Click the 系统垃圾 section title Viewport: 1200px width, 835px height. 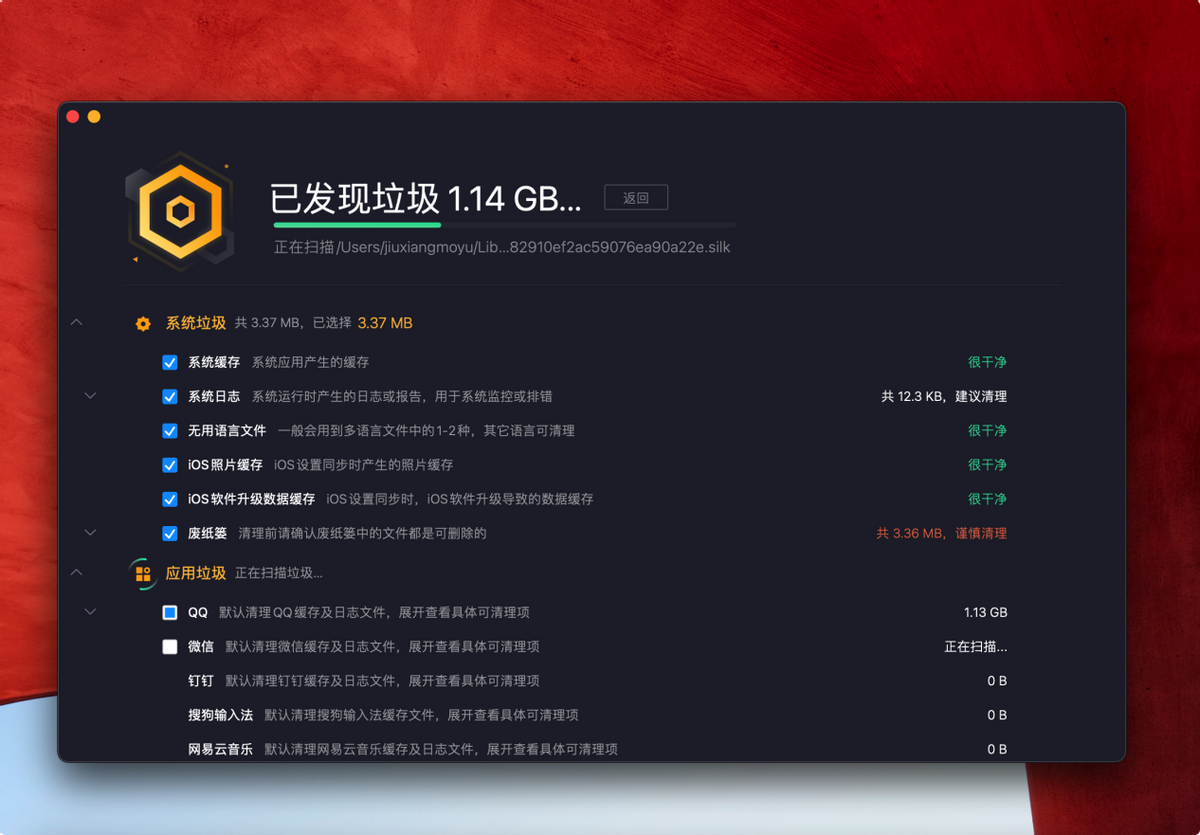[x=196, y=323]
